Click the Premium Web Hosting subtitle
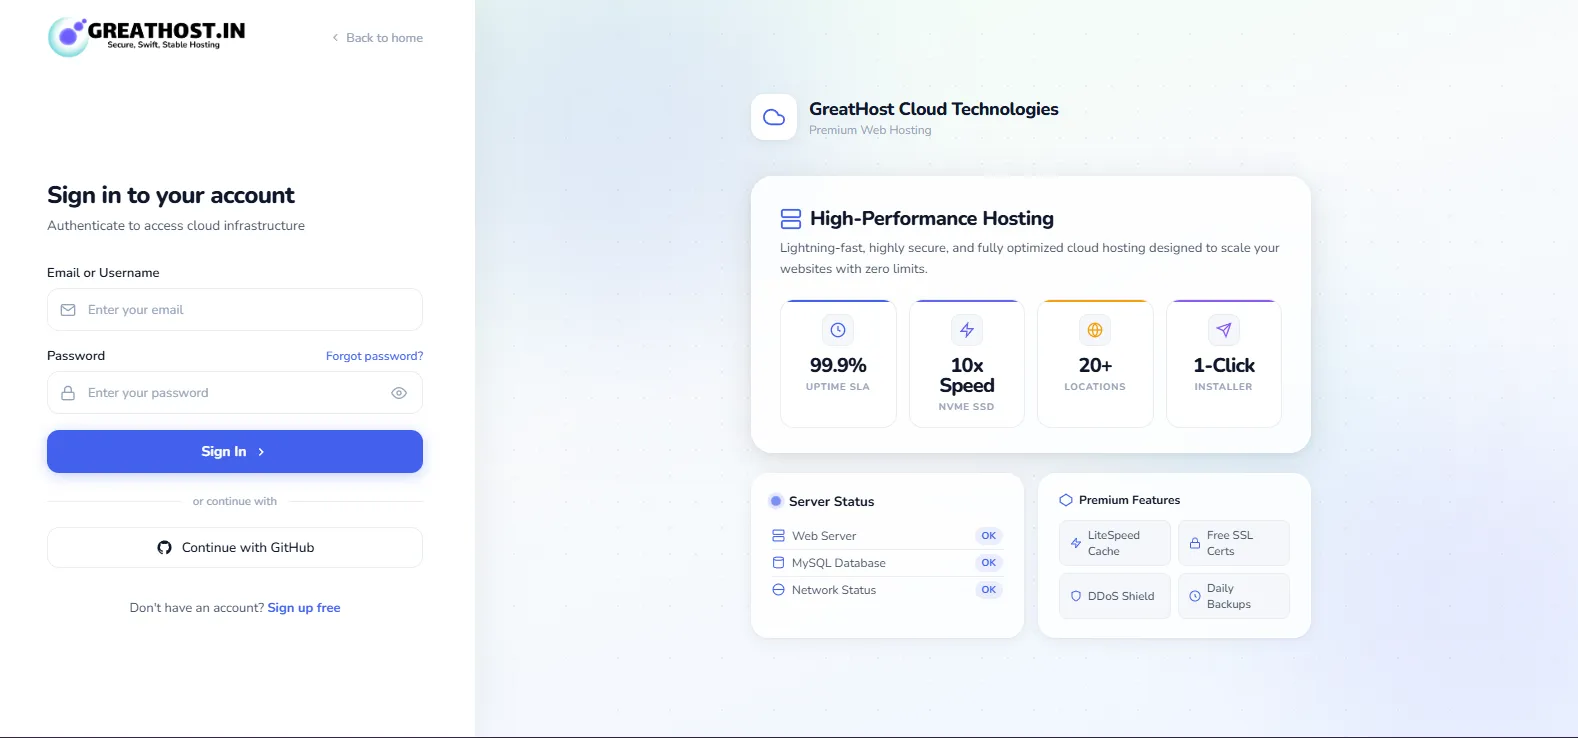The image size is (1578, 738). (x=870, y=130)
